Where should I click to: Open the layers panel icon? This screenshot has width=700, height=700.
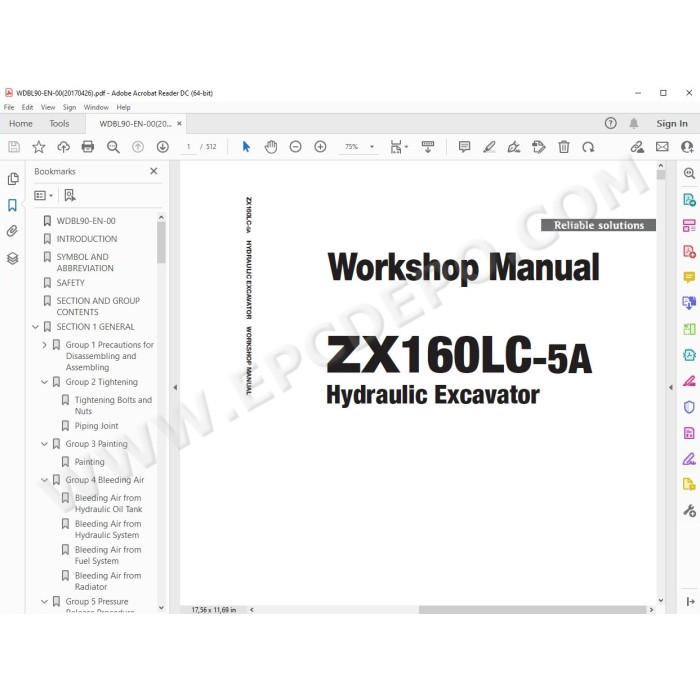coord(12,258)
